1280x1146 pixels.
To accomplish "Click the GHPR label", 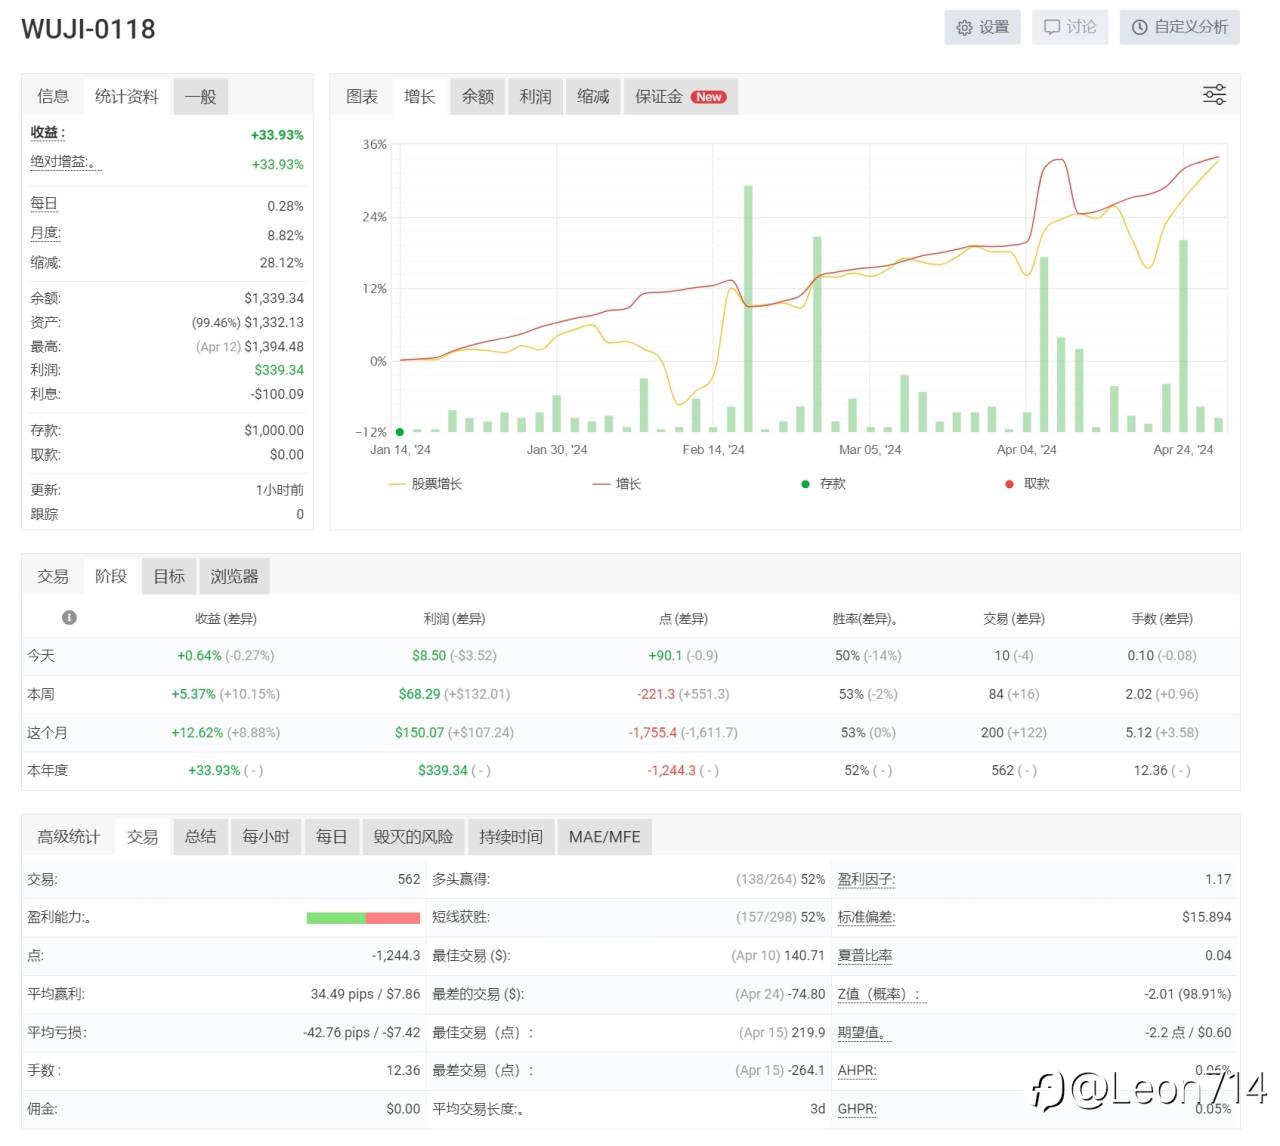I will [x=857, y=1109].
